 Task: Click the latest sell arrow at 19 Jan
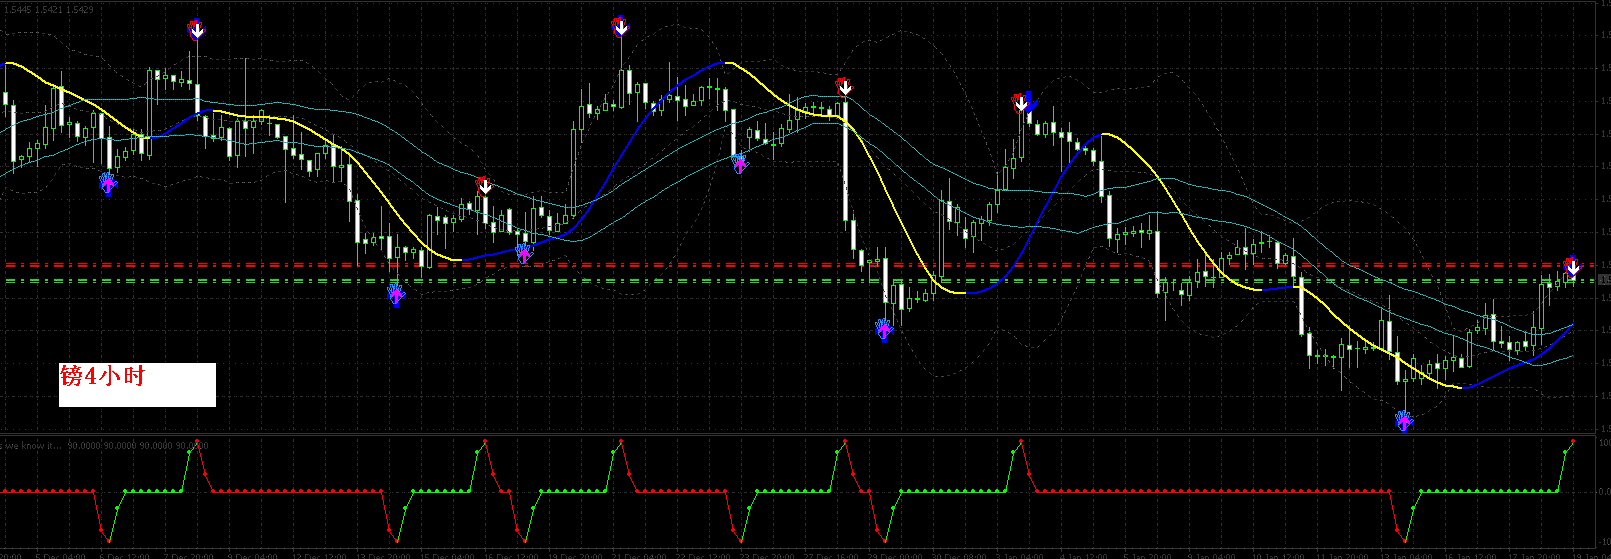(x=1572, y=267)
